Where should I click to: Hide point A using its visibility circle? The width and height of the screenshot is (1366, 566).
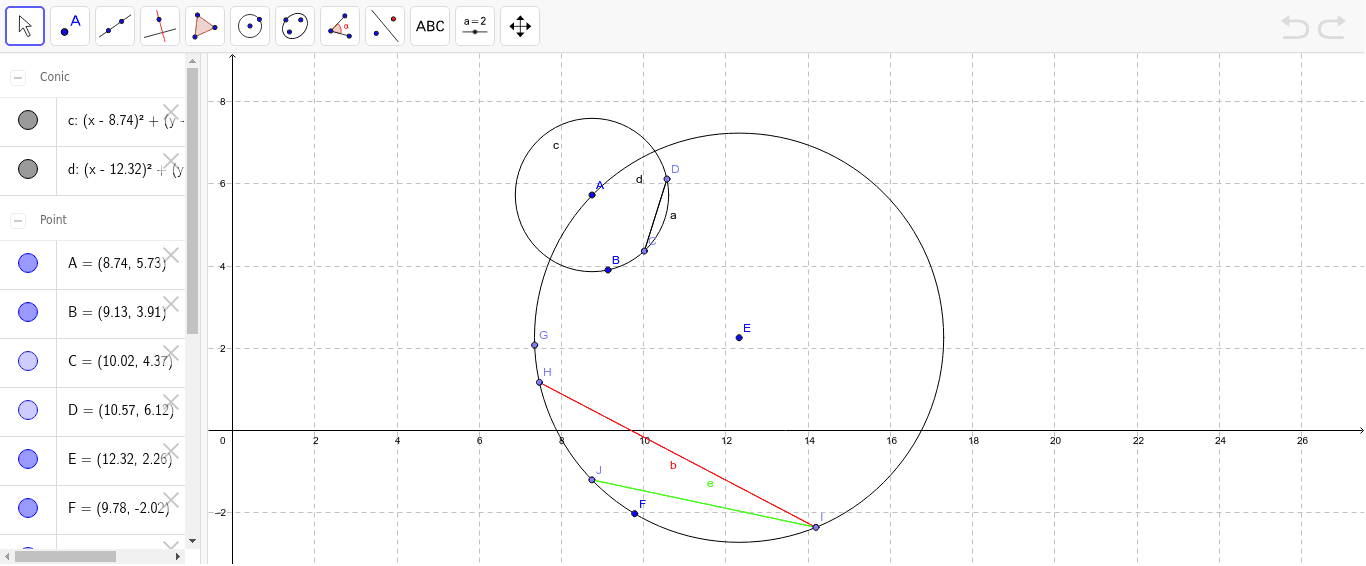(28, 264)
